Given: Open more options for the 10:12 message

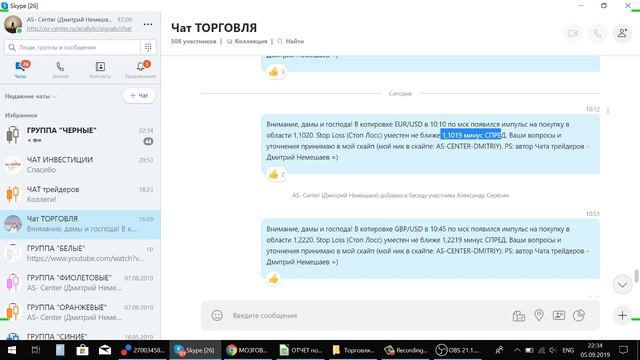Looking at the screenshot, I should (x=608, y=110).
